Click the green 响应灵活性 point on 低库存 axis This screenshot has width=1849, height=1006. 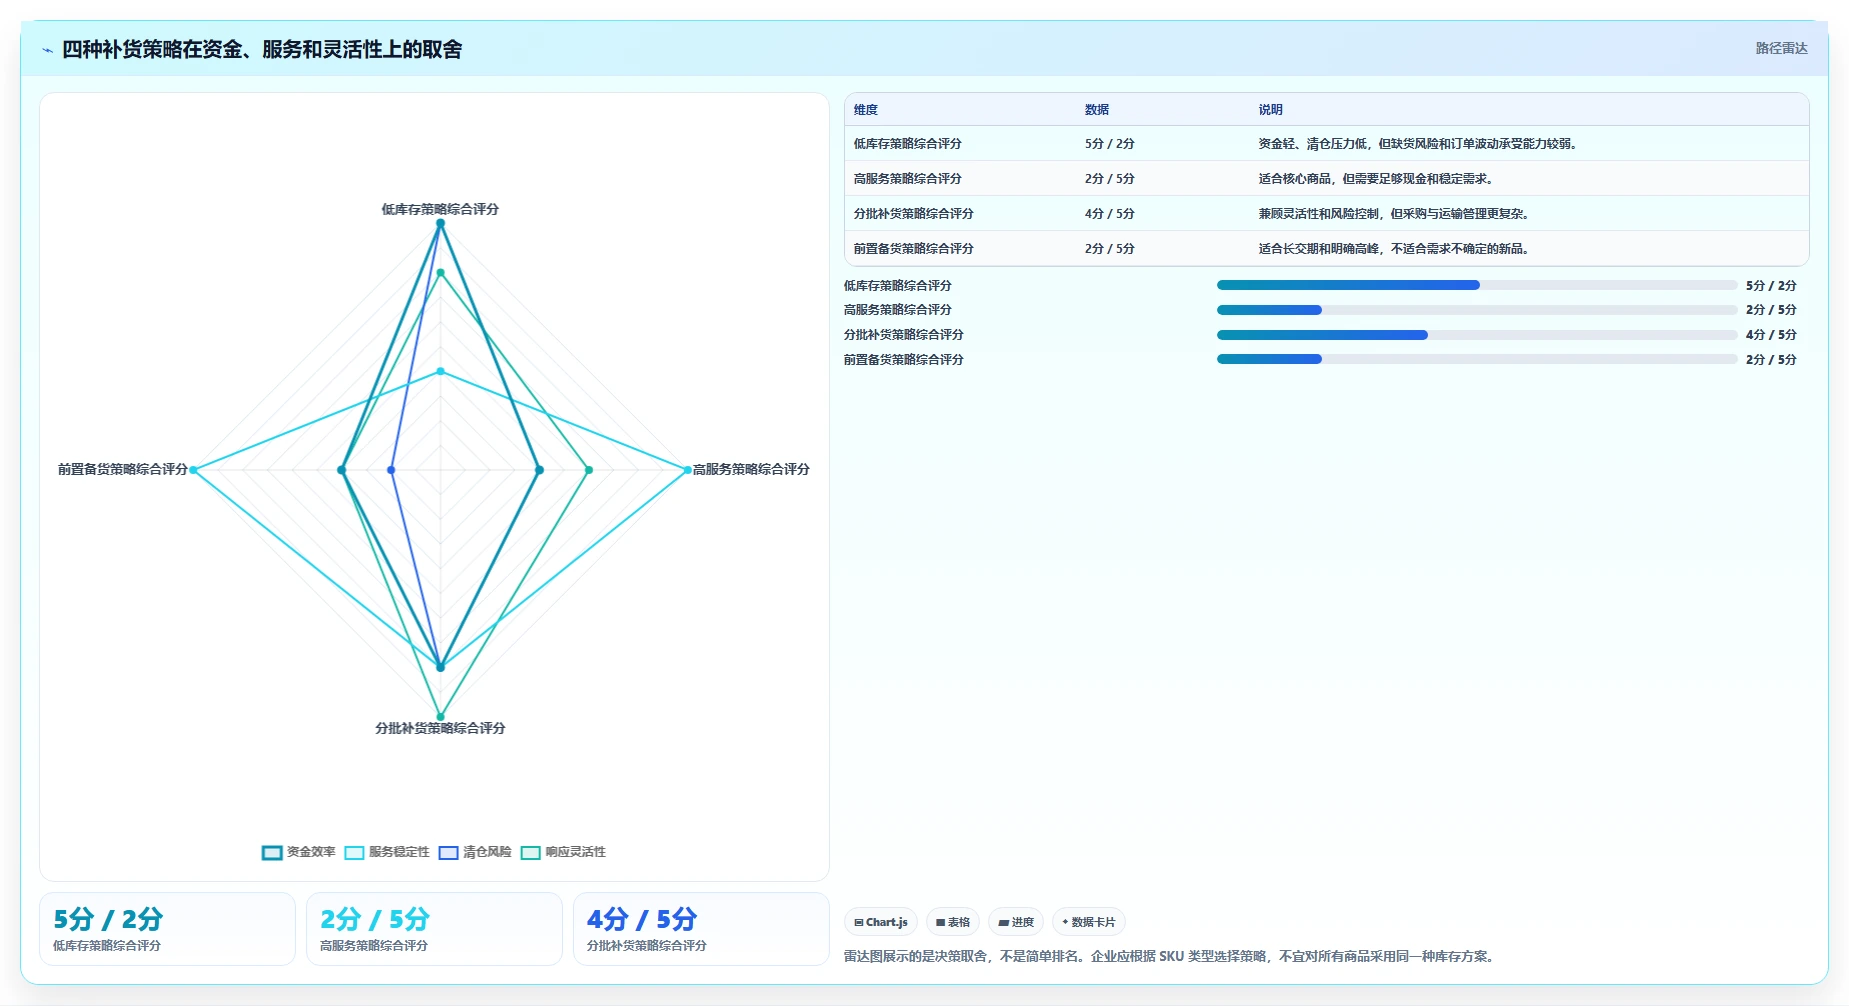pyautogui.click(x=440, y=272)
